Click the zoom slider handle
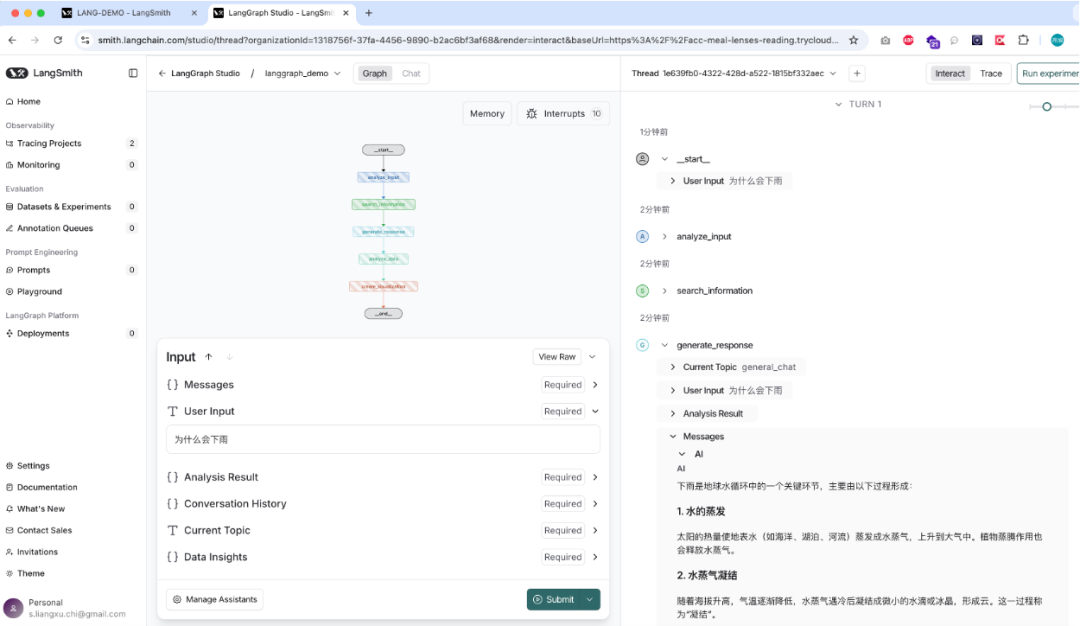The width and height of the screenshot is (1080, 626). point(1047,107)
